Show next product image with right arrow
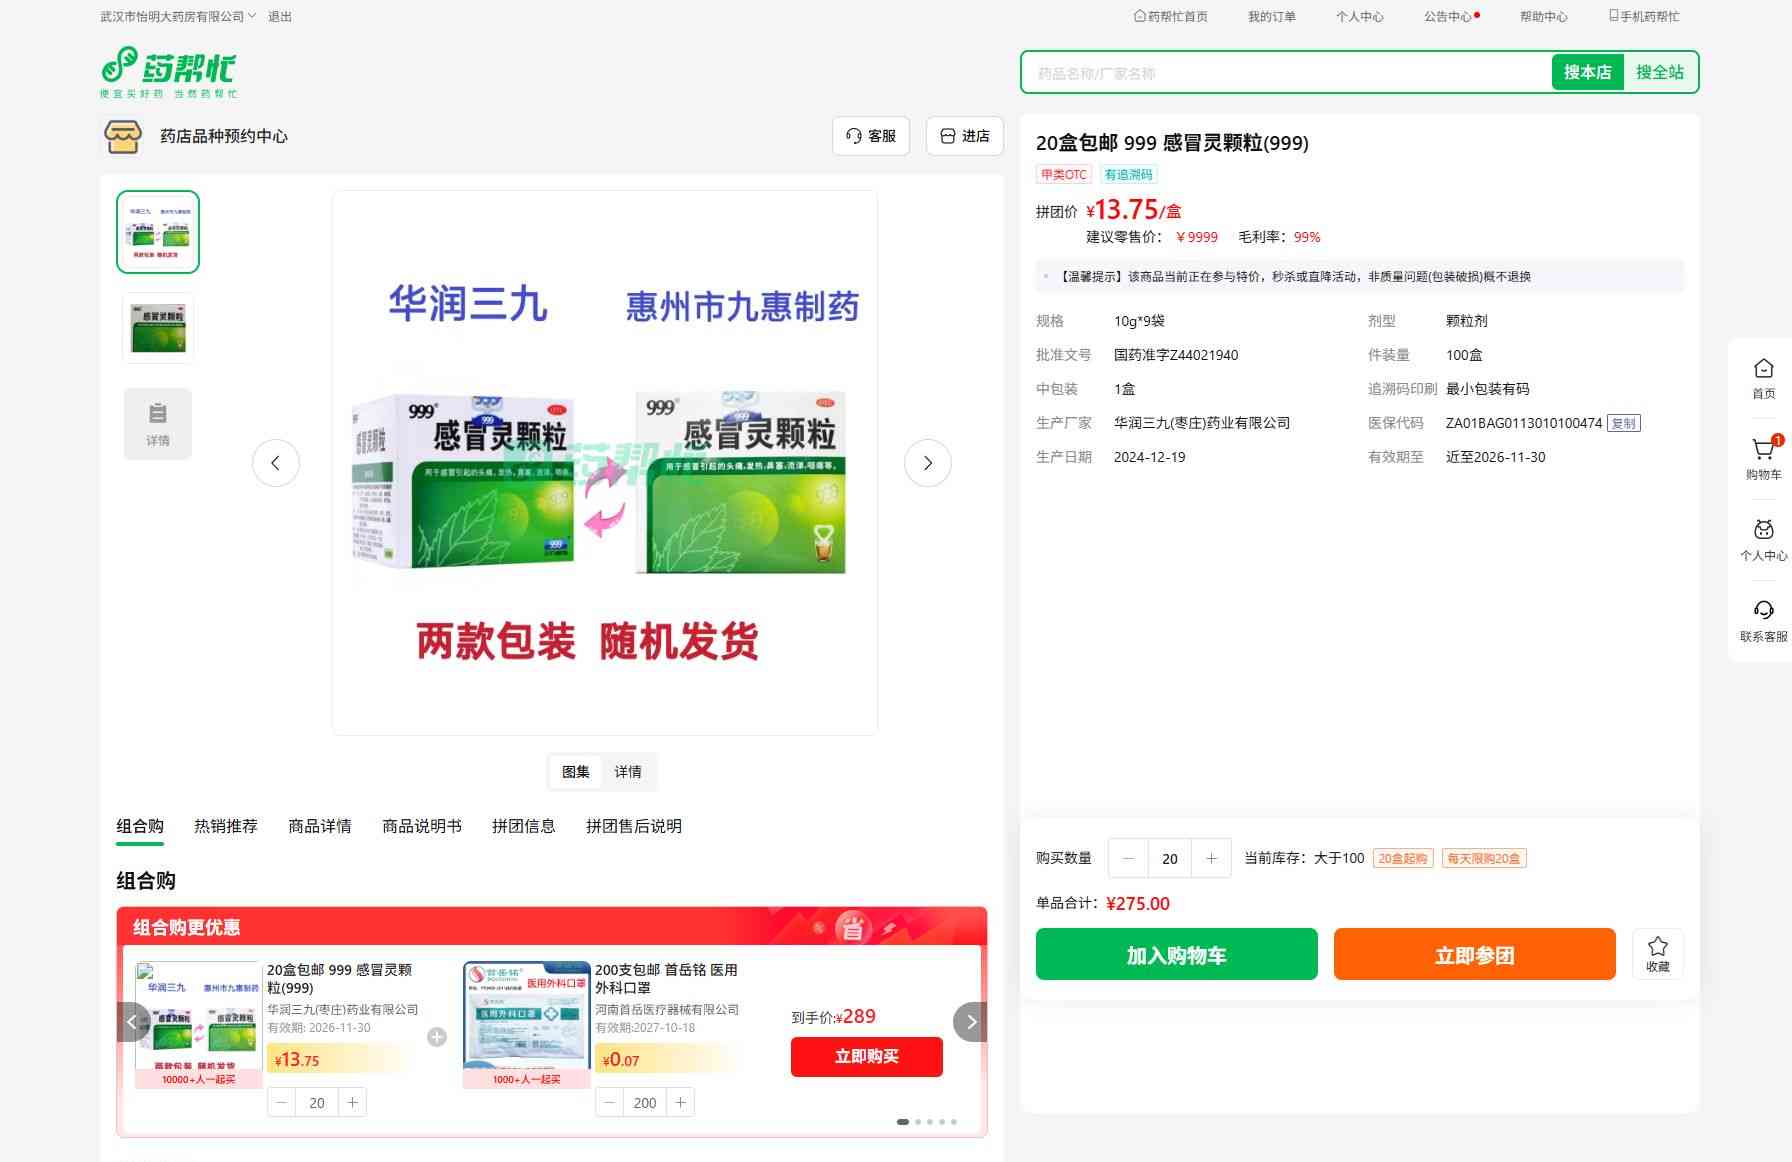Screen dimensions: 1792x1162 pyautogui.click(x=927, y=463)
